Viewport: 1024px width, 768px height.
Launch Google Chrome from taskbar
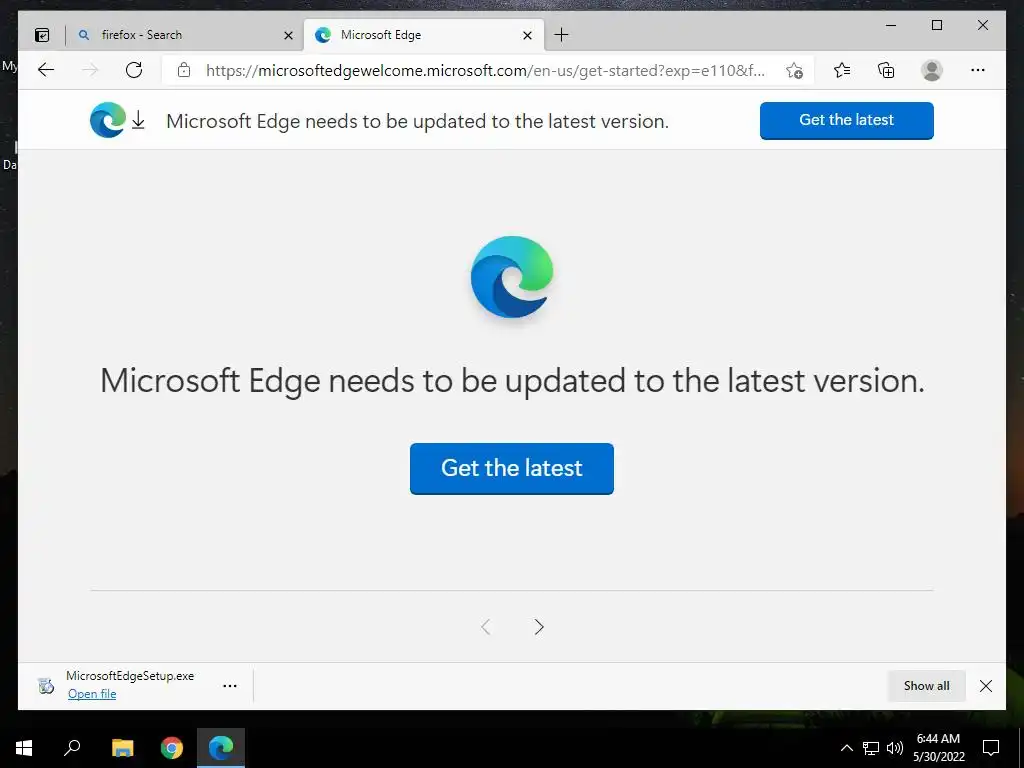(x=172, y=748)
